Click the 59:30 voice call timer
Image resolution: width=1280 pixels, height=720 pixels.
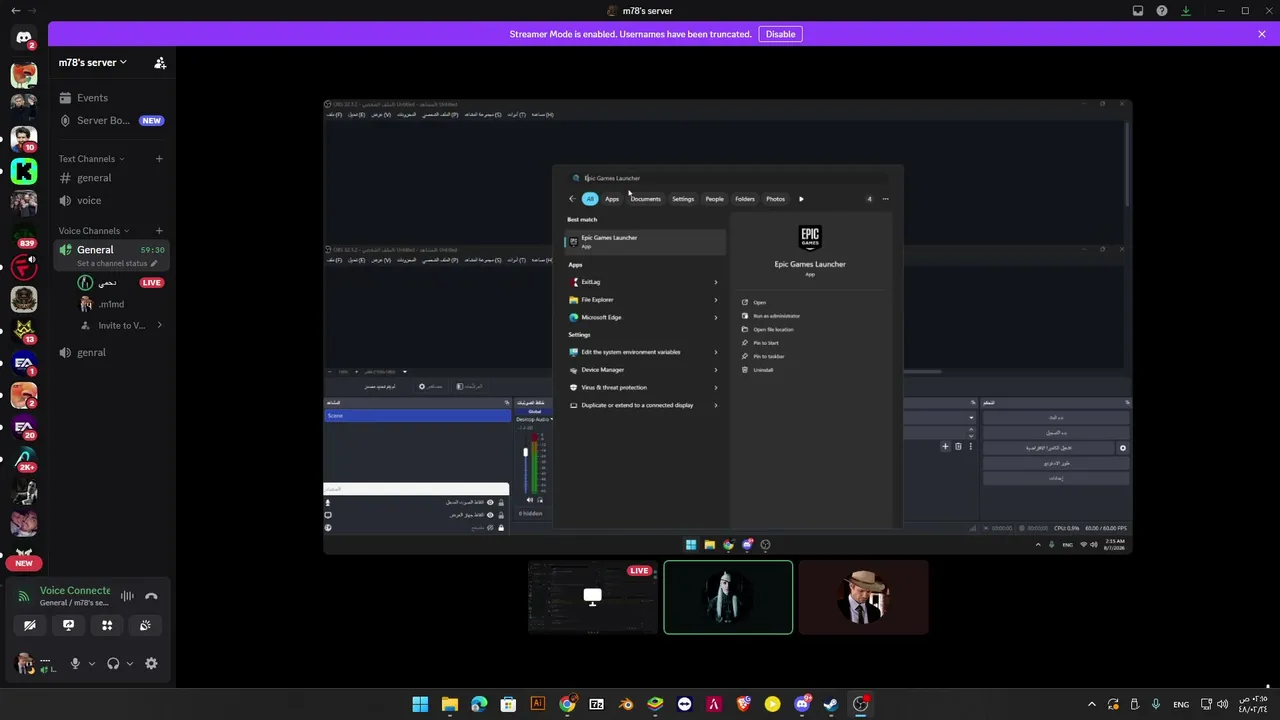152,250
